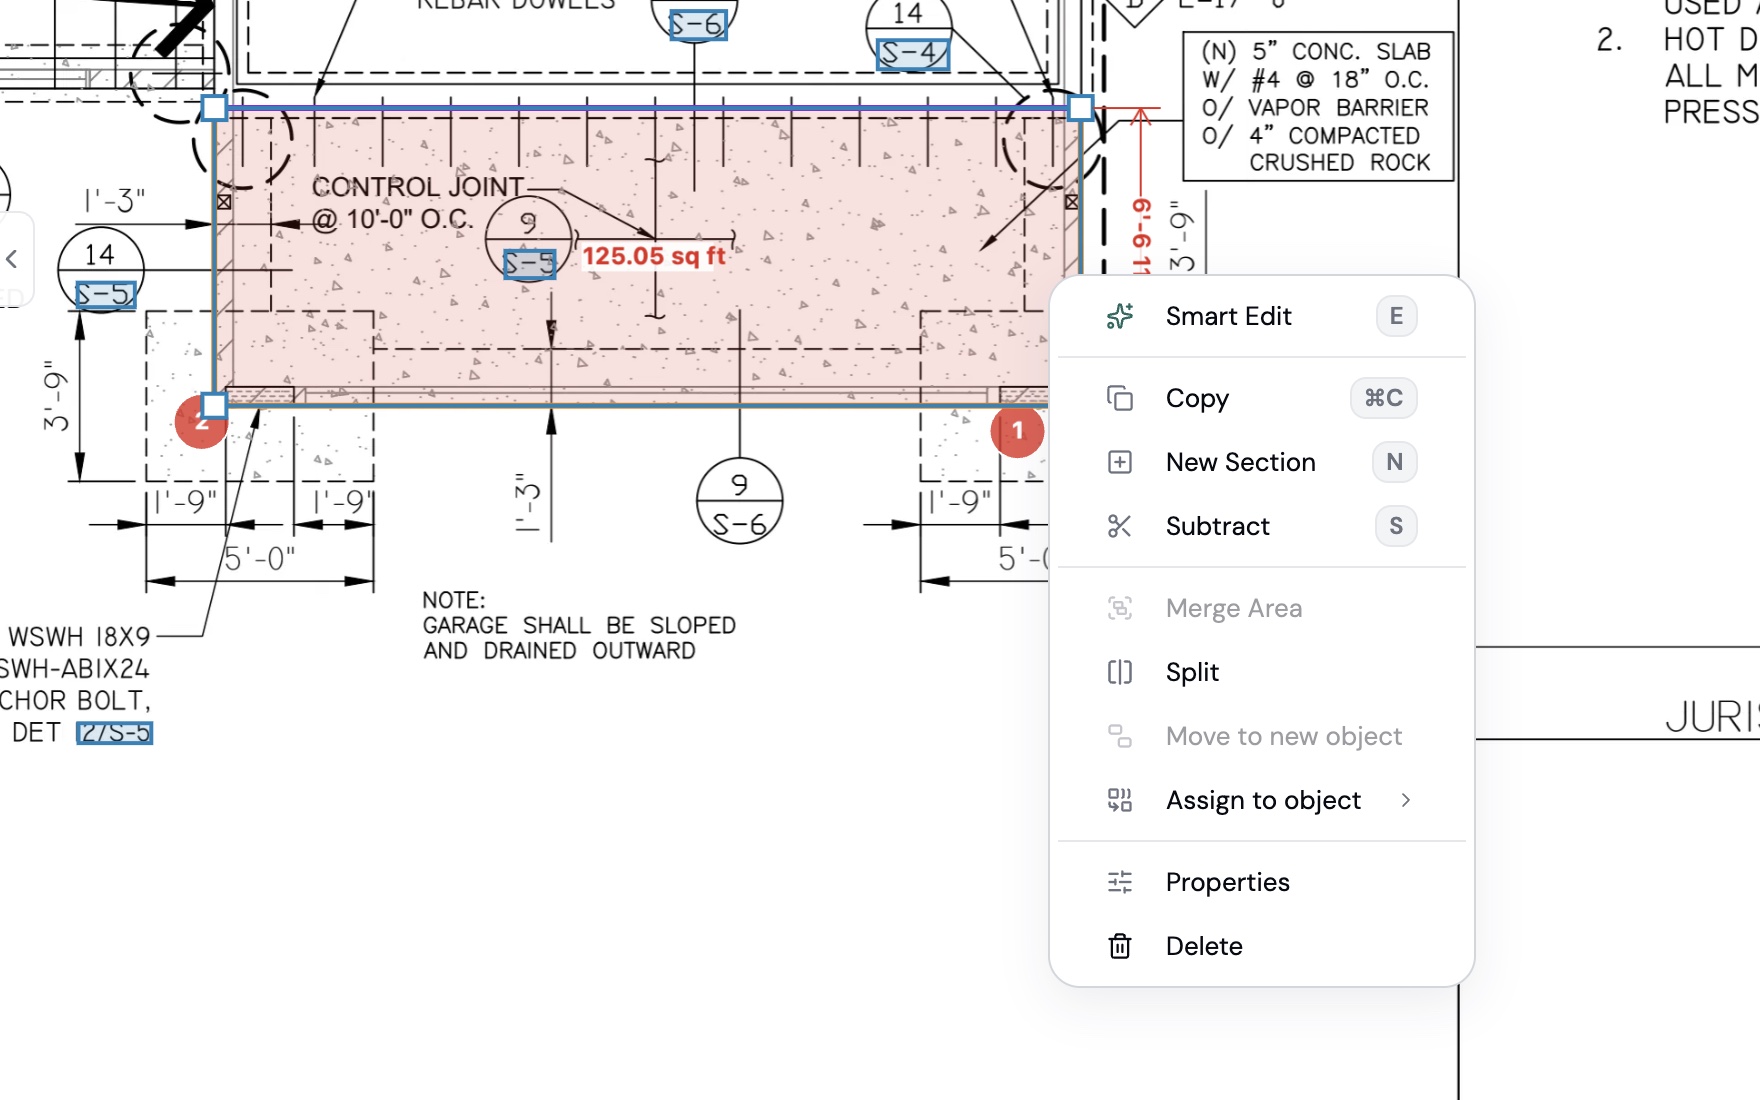Select Copy in the context menu

tap(1262, 398)
